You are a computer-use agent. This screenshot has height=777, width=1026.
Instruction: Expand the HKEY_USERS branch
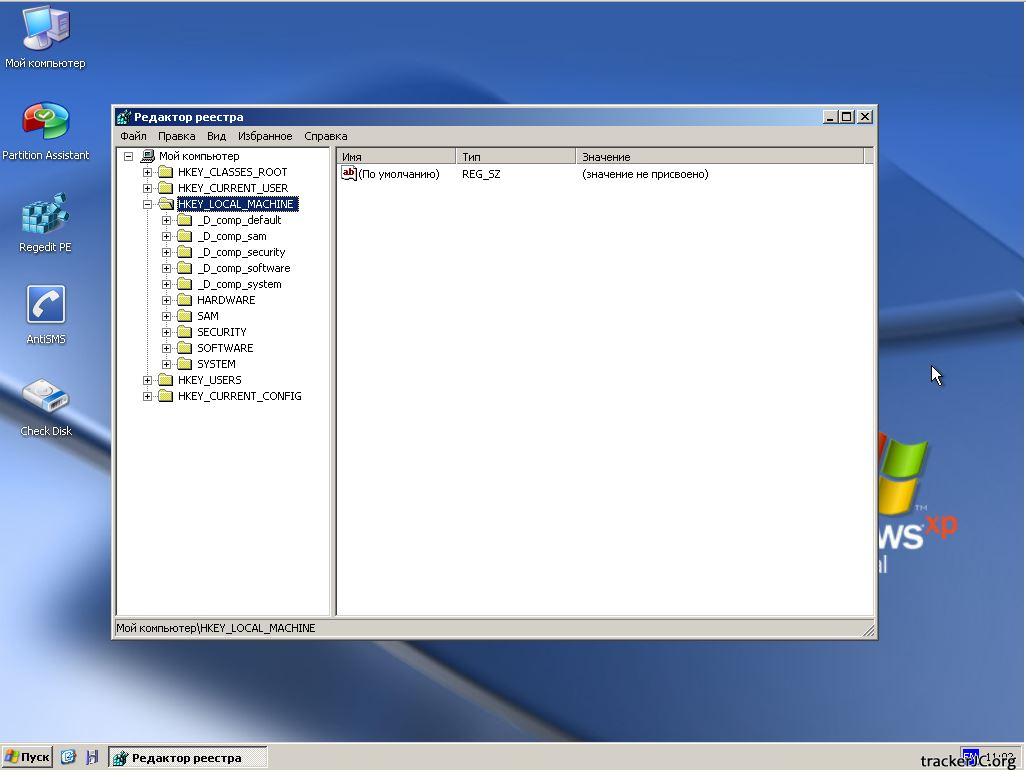(x=148, y=380)
